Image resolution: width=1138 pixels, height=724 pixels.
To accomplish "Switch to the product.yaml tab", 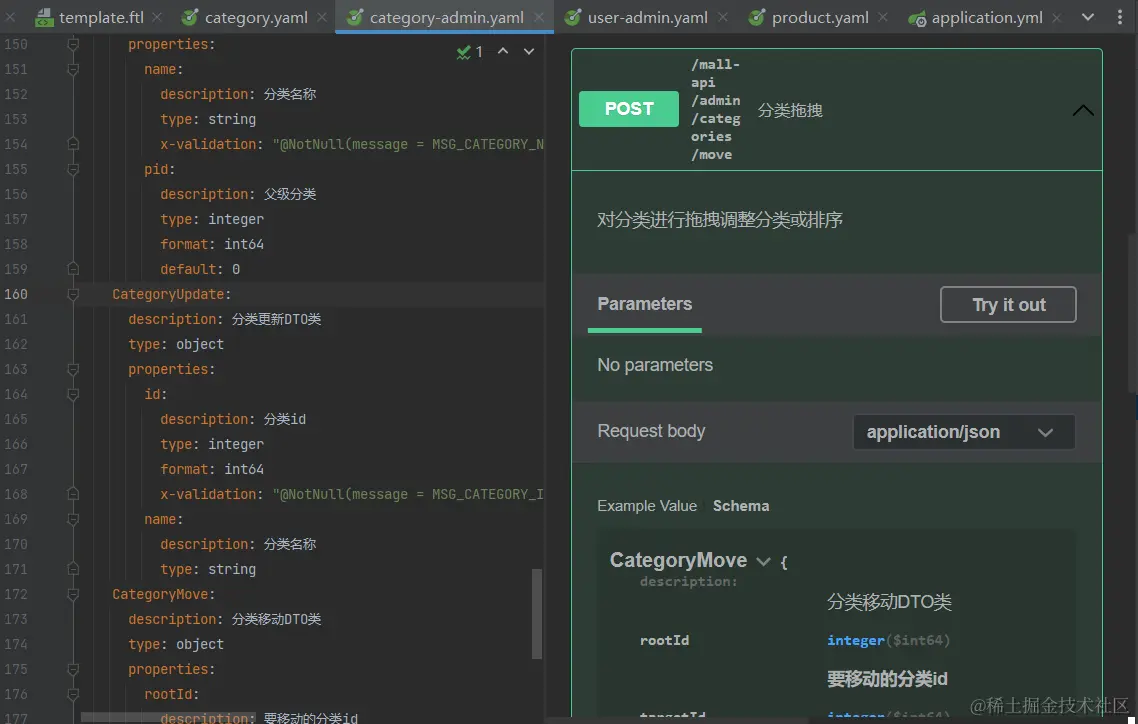I will [819, 17].
